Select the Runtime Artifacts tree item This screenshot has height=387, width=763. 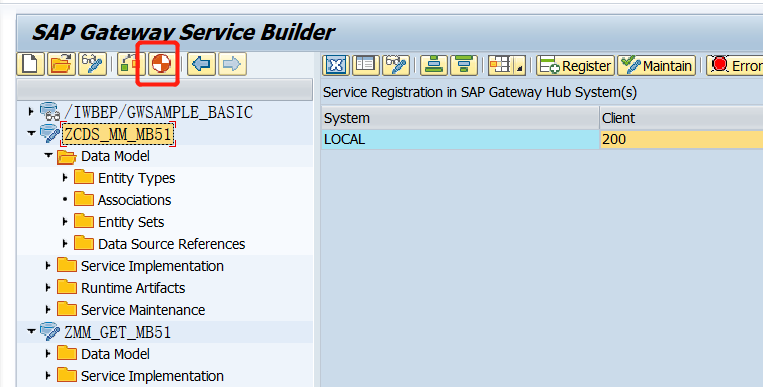[x=133, y=288]
